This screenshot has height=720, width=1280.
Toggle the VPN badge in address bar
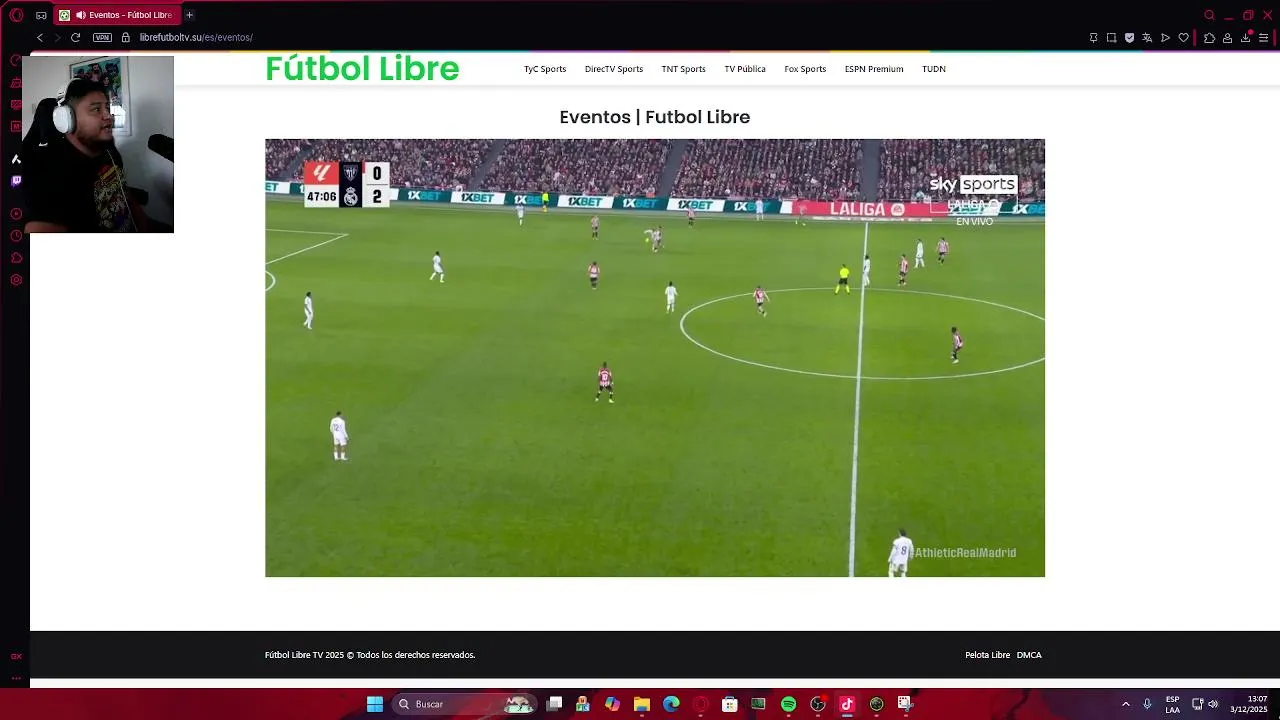[x=102, y=37]
